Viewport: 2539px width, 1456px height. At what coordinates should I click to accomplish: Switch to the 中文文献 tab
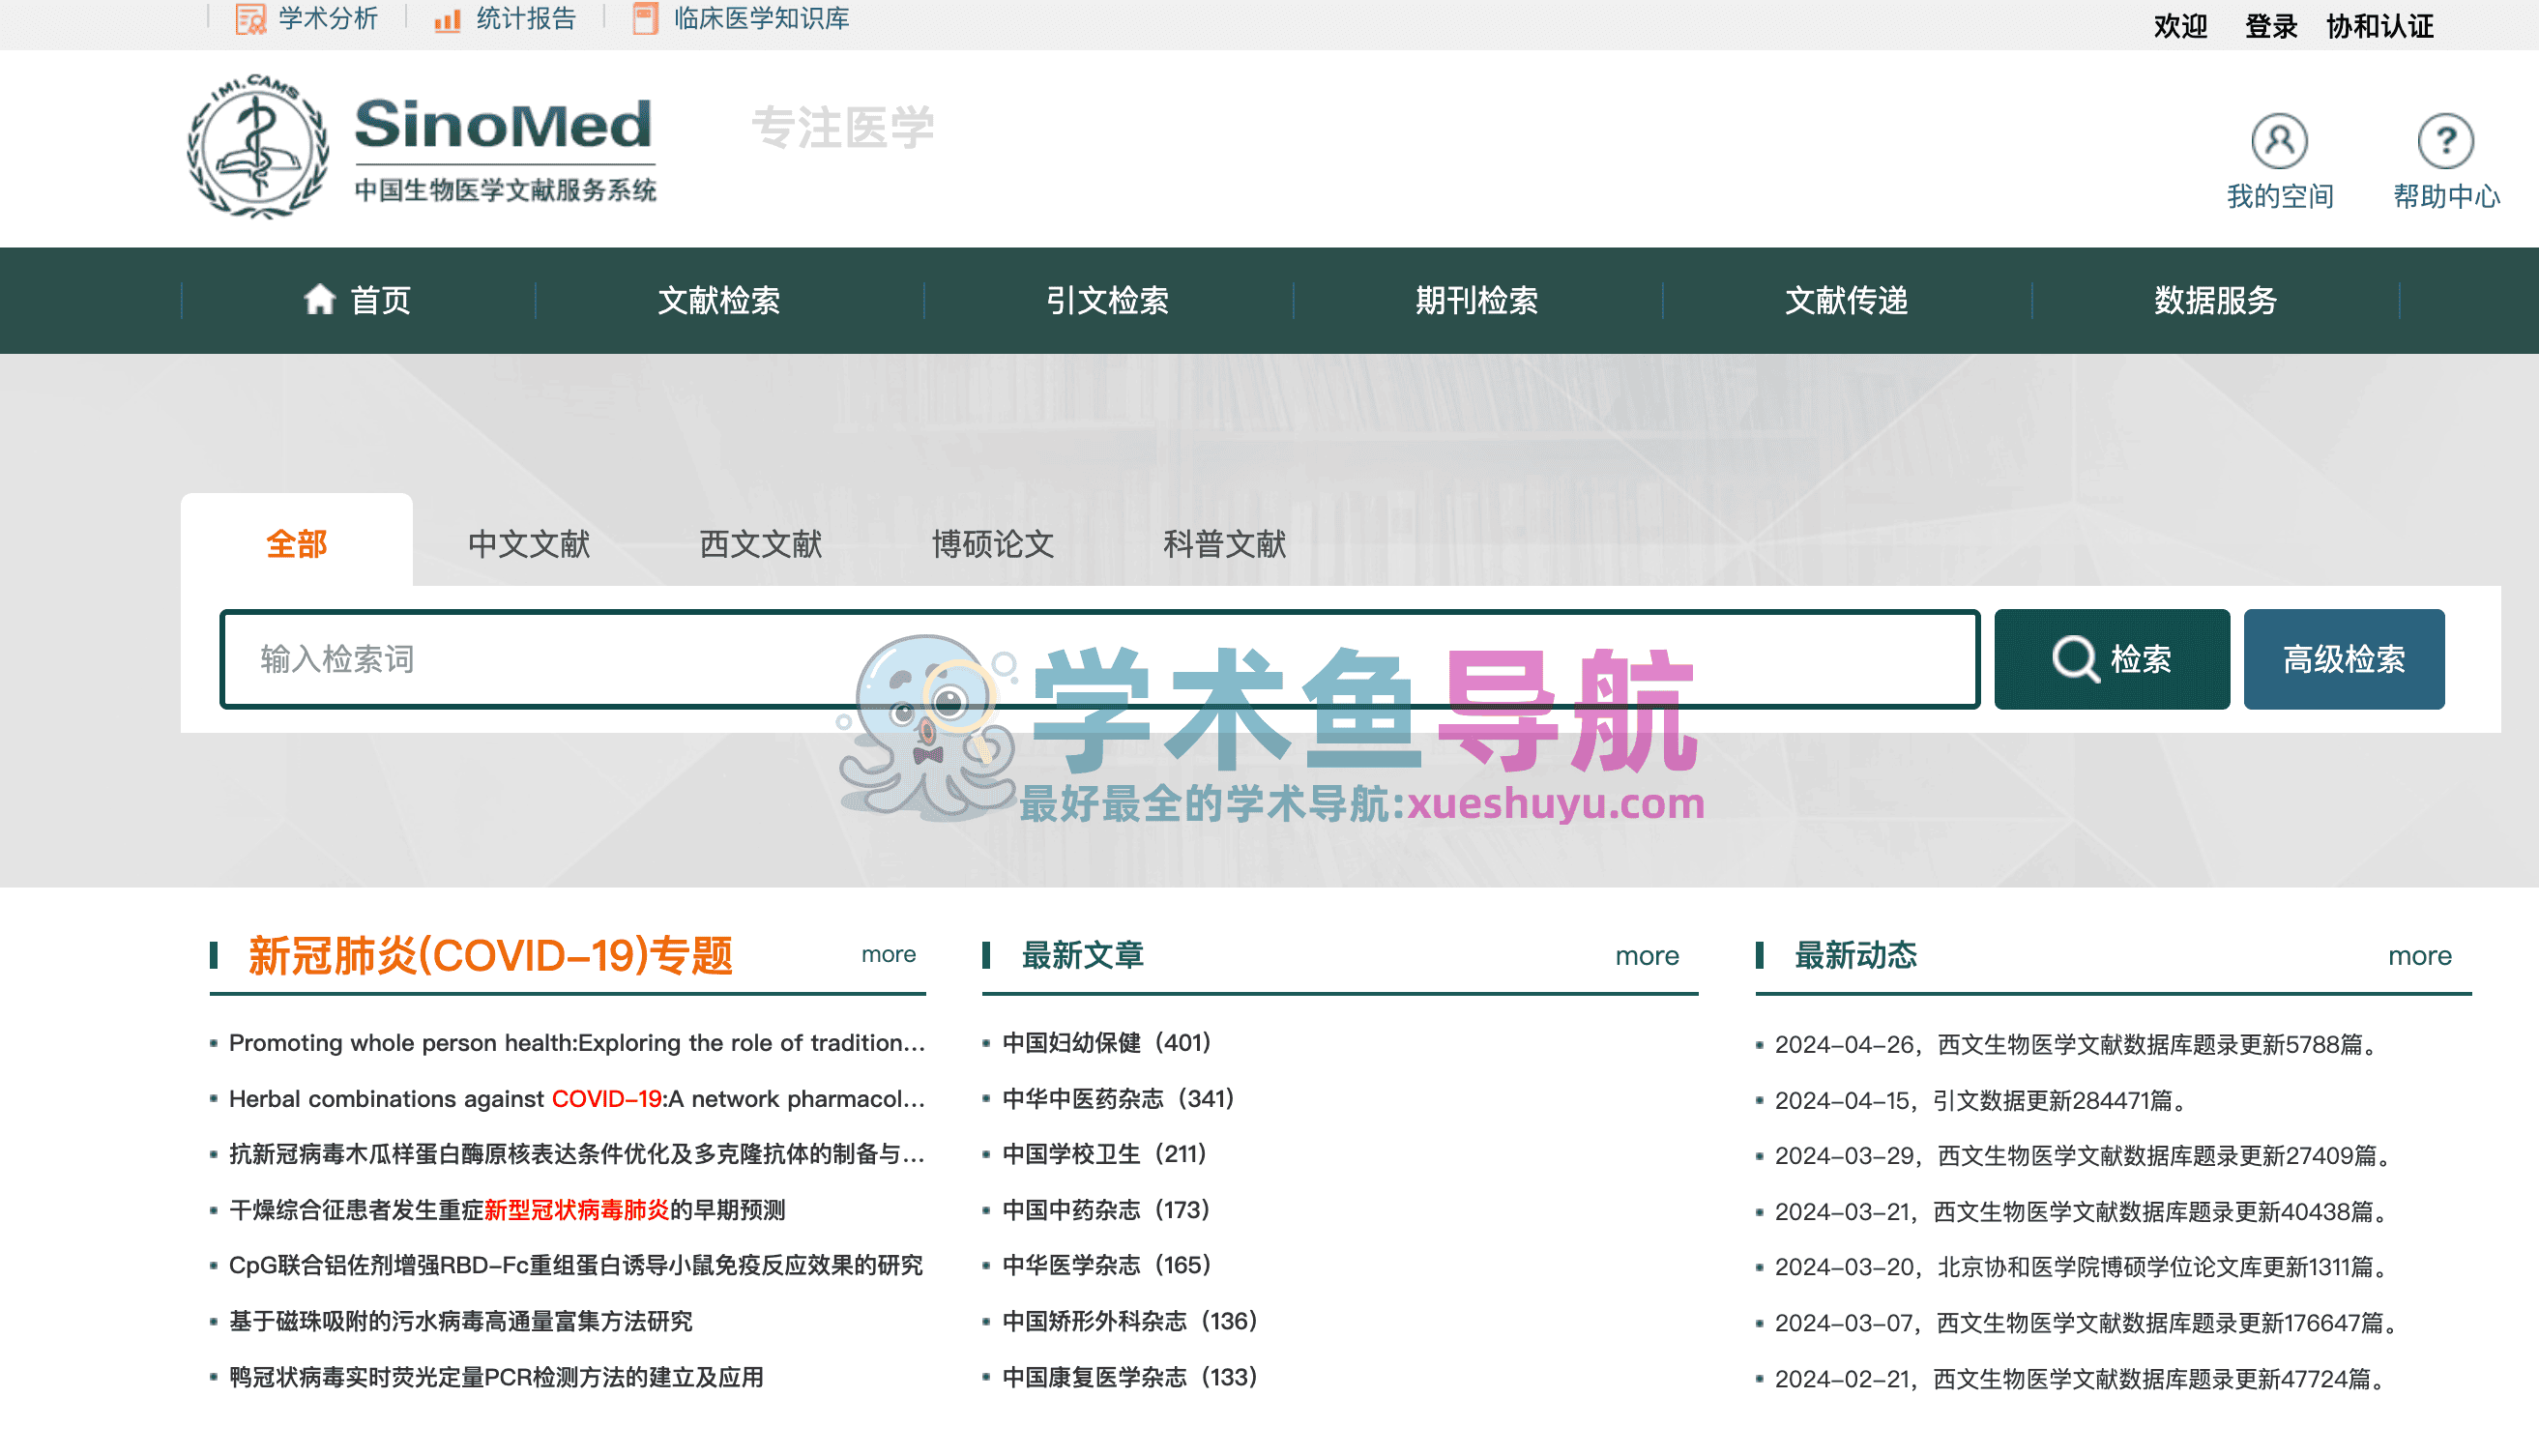(x=528, y=544)
